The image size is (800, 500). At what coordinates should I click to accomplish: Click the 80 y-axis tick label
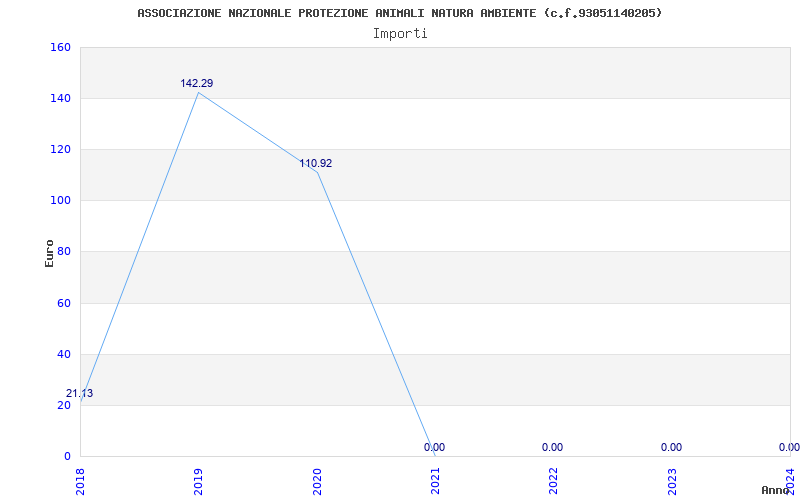[64, 252]
